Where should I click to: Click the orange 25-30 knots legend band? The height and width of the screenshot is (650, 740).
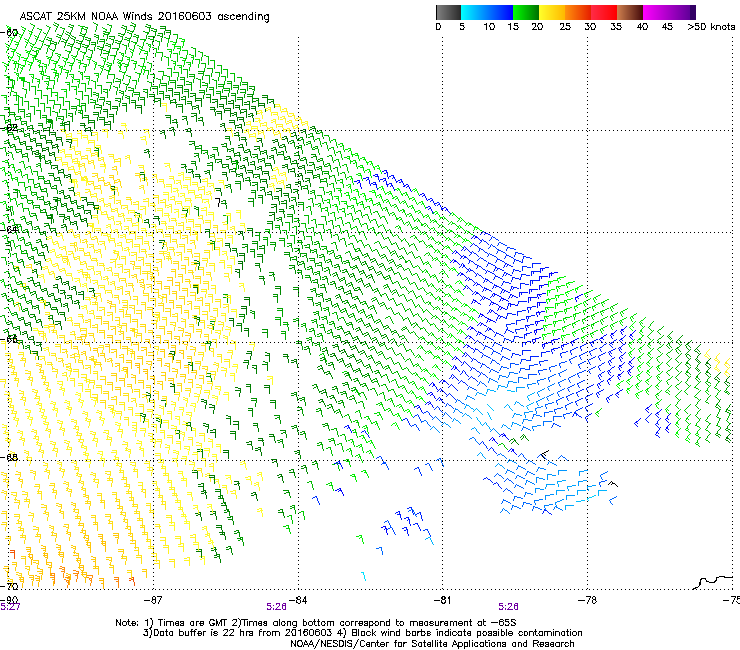pyautogui.click(x=578, y=12)
